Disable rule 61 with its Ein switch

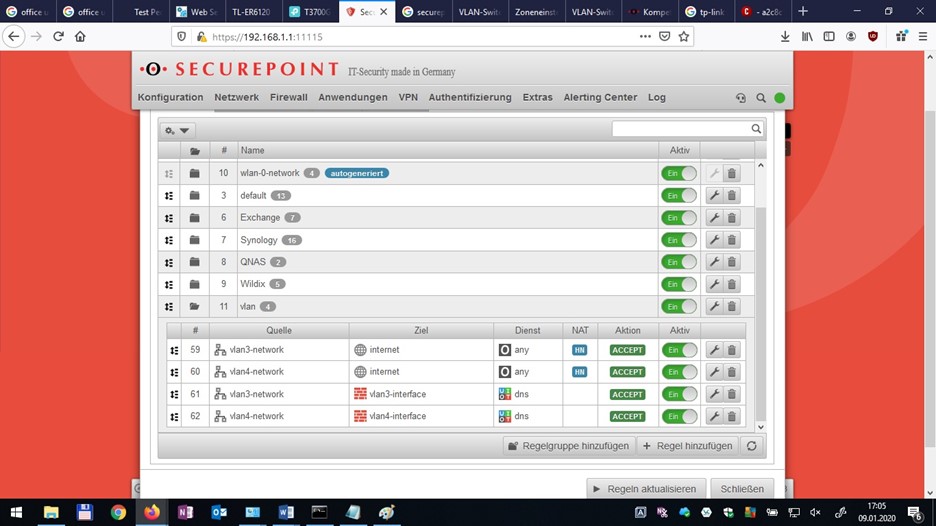pos(679,394)
